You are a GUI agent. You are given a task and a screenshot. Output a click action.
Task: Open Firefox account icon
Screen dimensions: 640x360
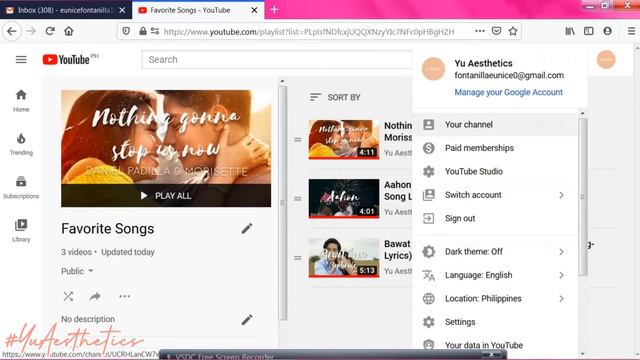coord(607,31)
